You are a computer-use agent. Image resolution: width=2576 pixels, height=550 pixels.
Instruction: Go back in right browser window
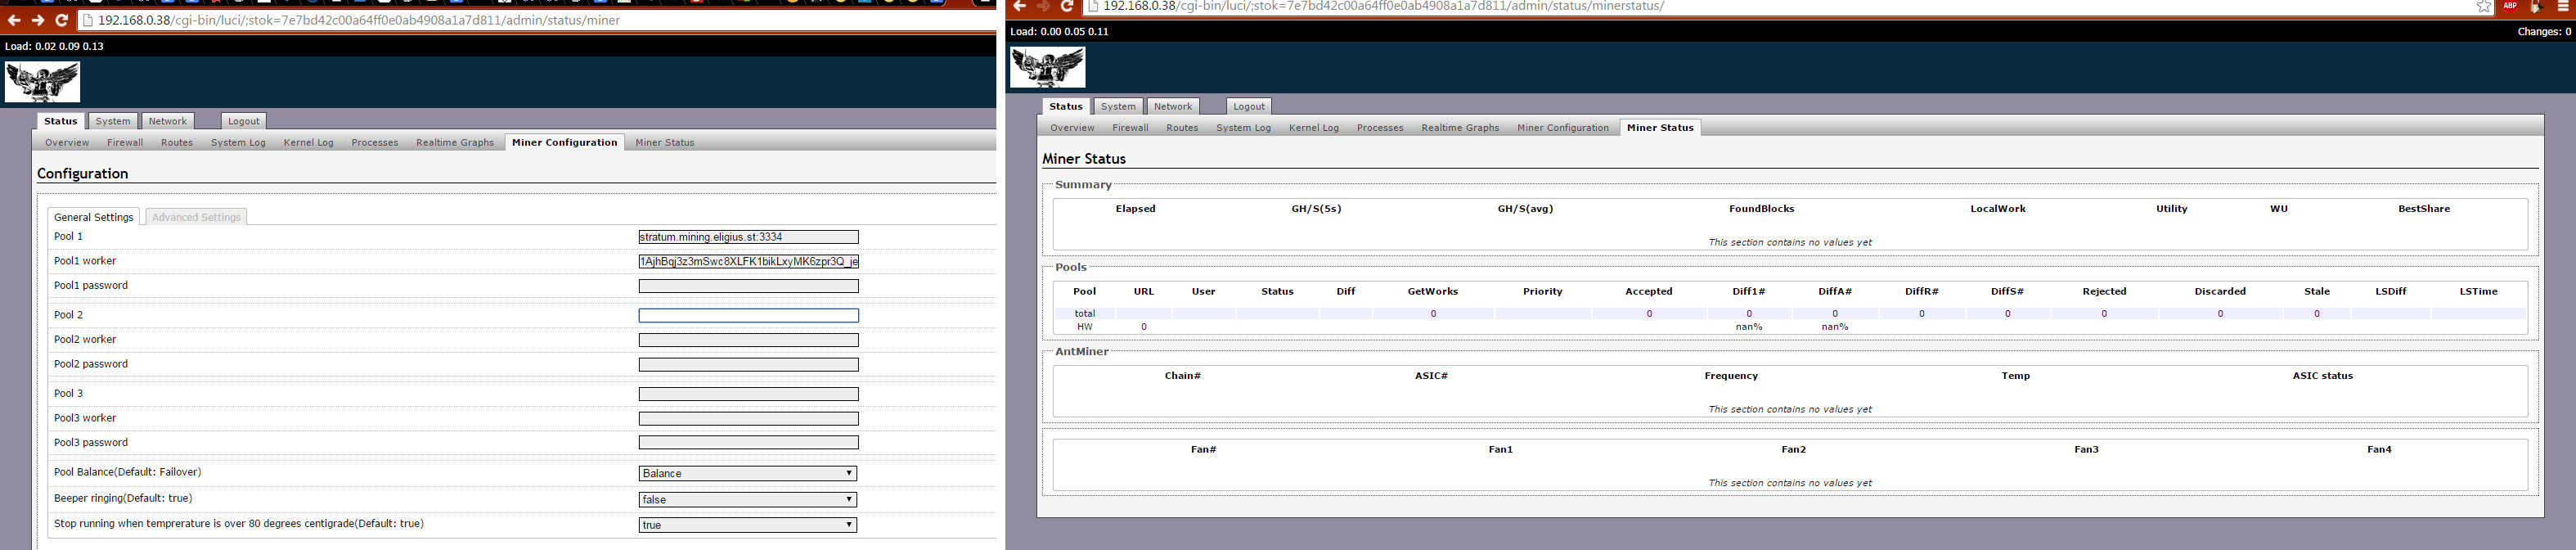pos(1019,6)
